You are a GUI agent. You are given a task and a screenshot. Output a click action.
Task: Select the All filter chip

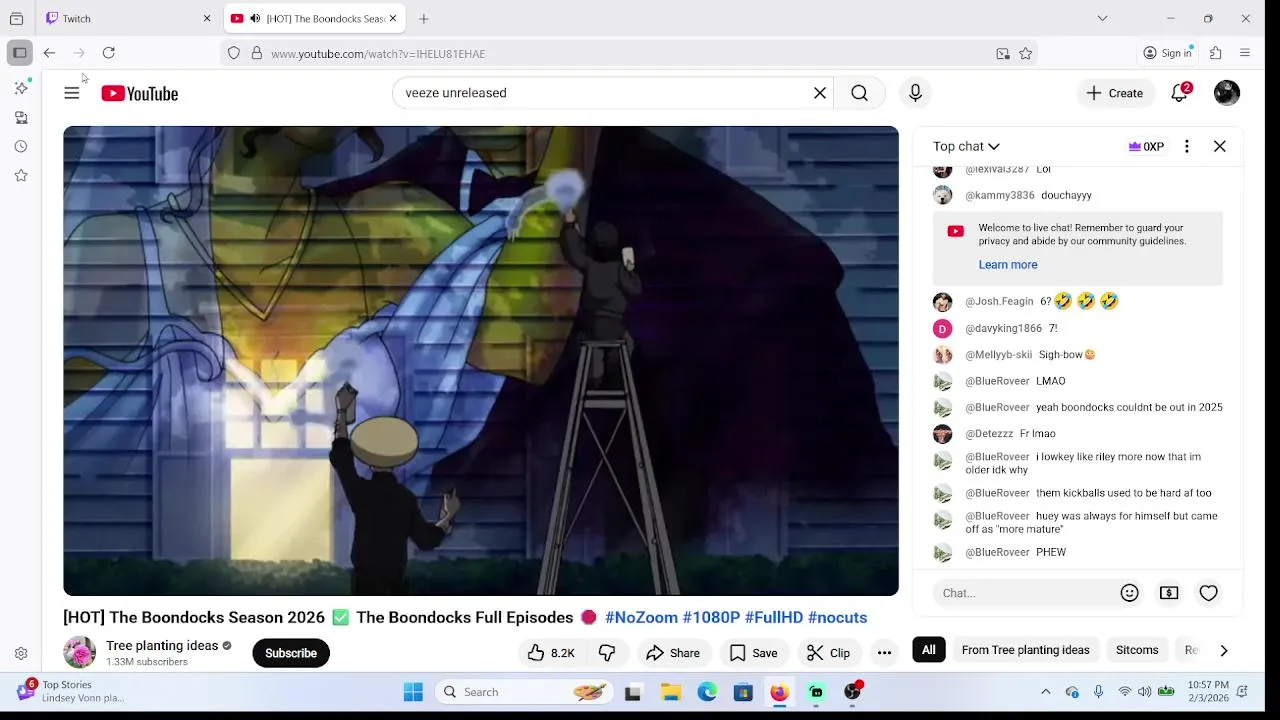pyautogui.click(x=929, y=650)
